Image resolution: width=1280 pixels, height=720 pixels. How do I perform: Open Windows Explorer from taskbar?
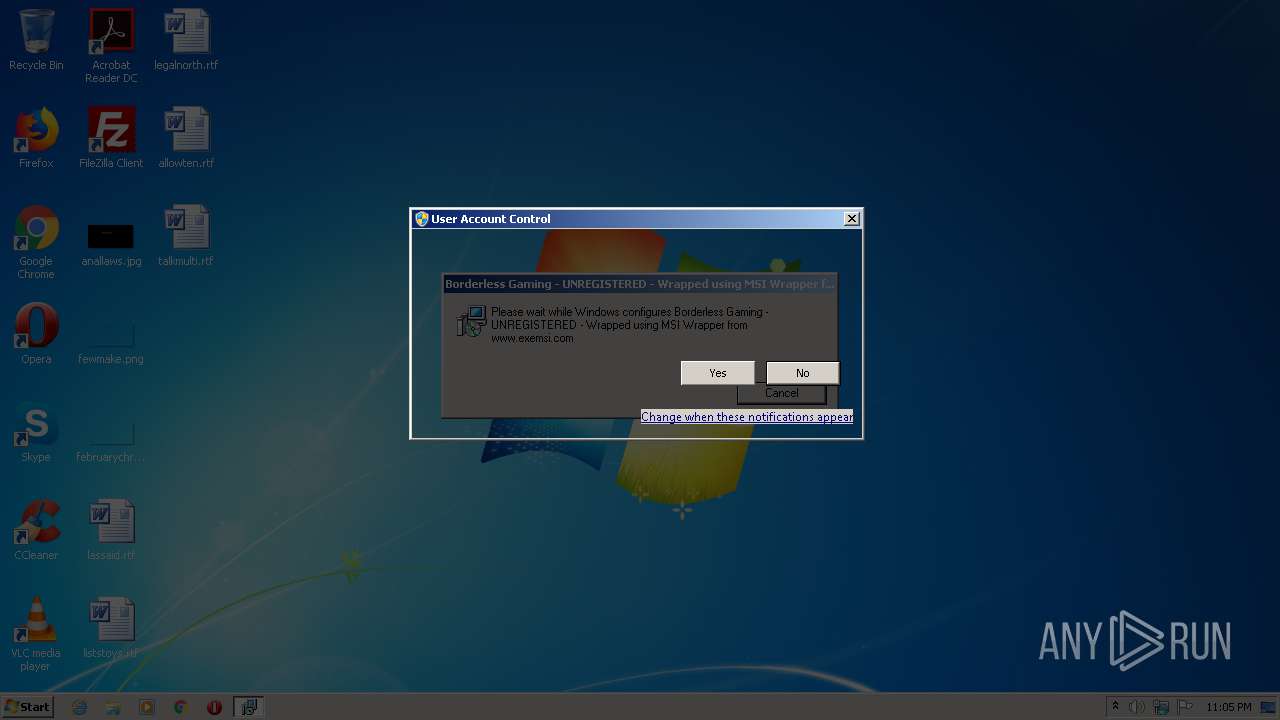coord(113,707)
